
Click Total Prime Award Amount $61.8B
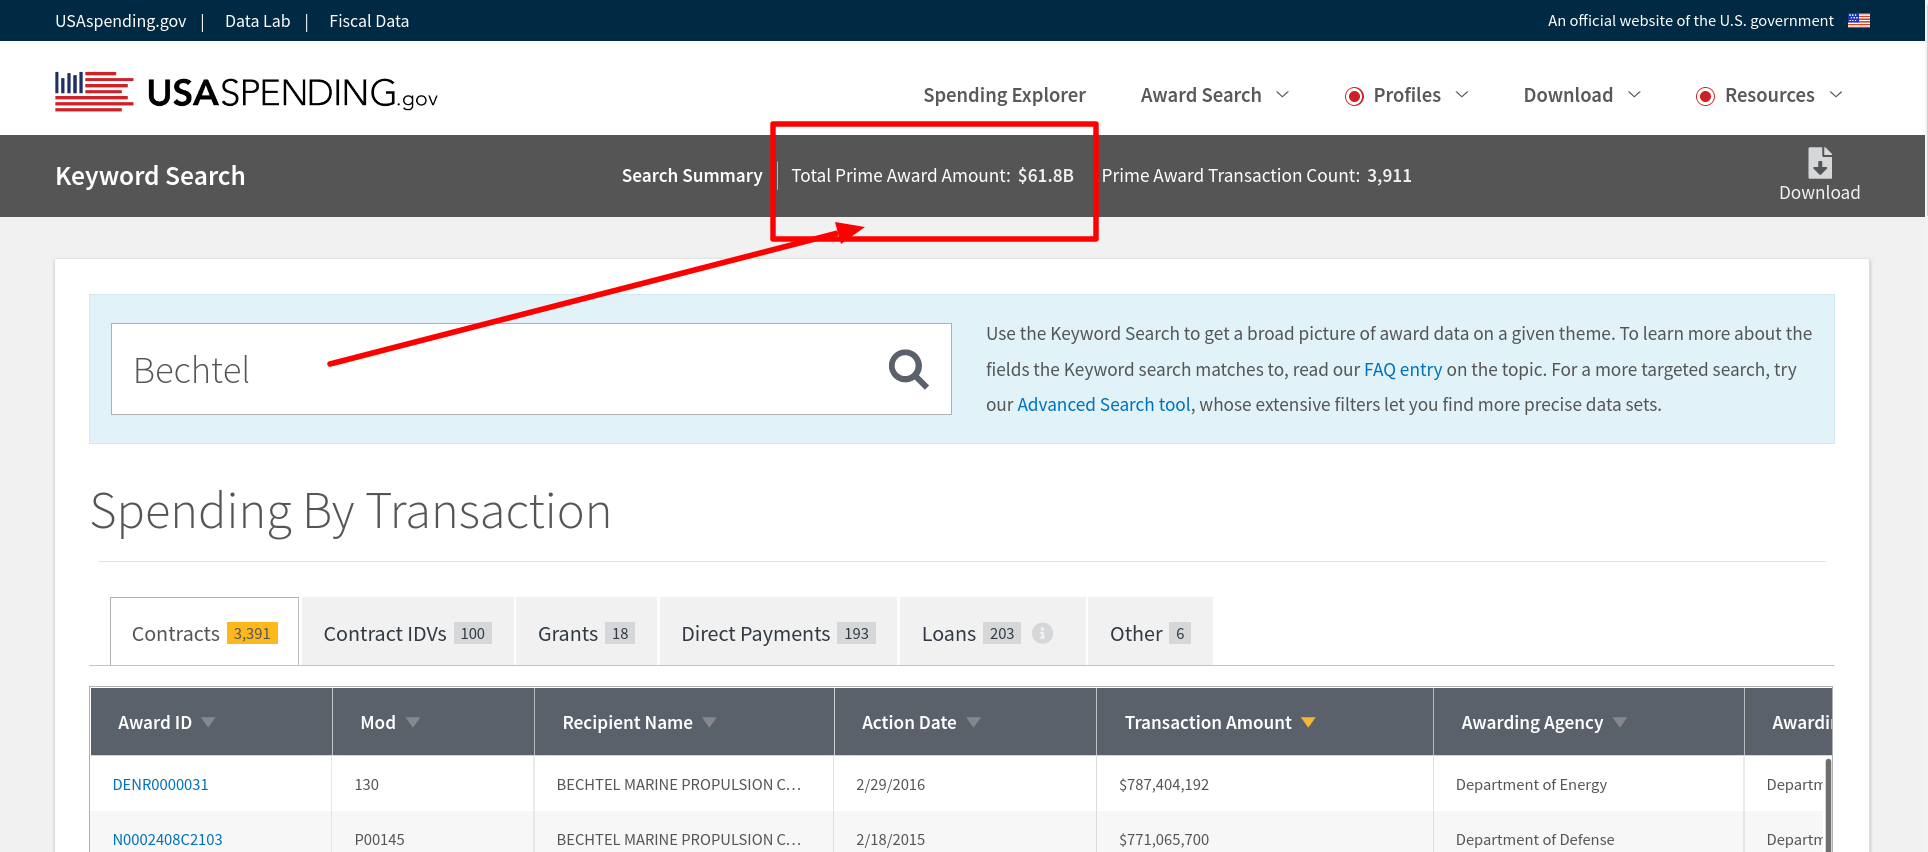click(932, 175)
